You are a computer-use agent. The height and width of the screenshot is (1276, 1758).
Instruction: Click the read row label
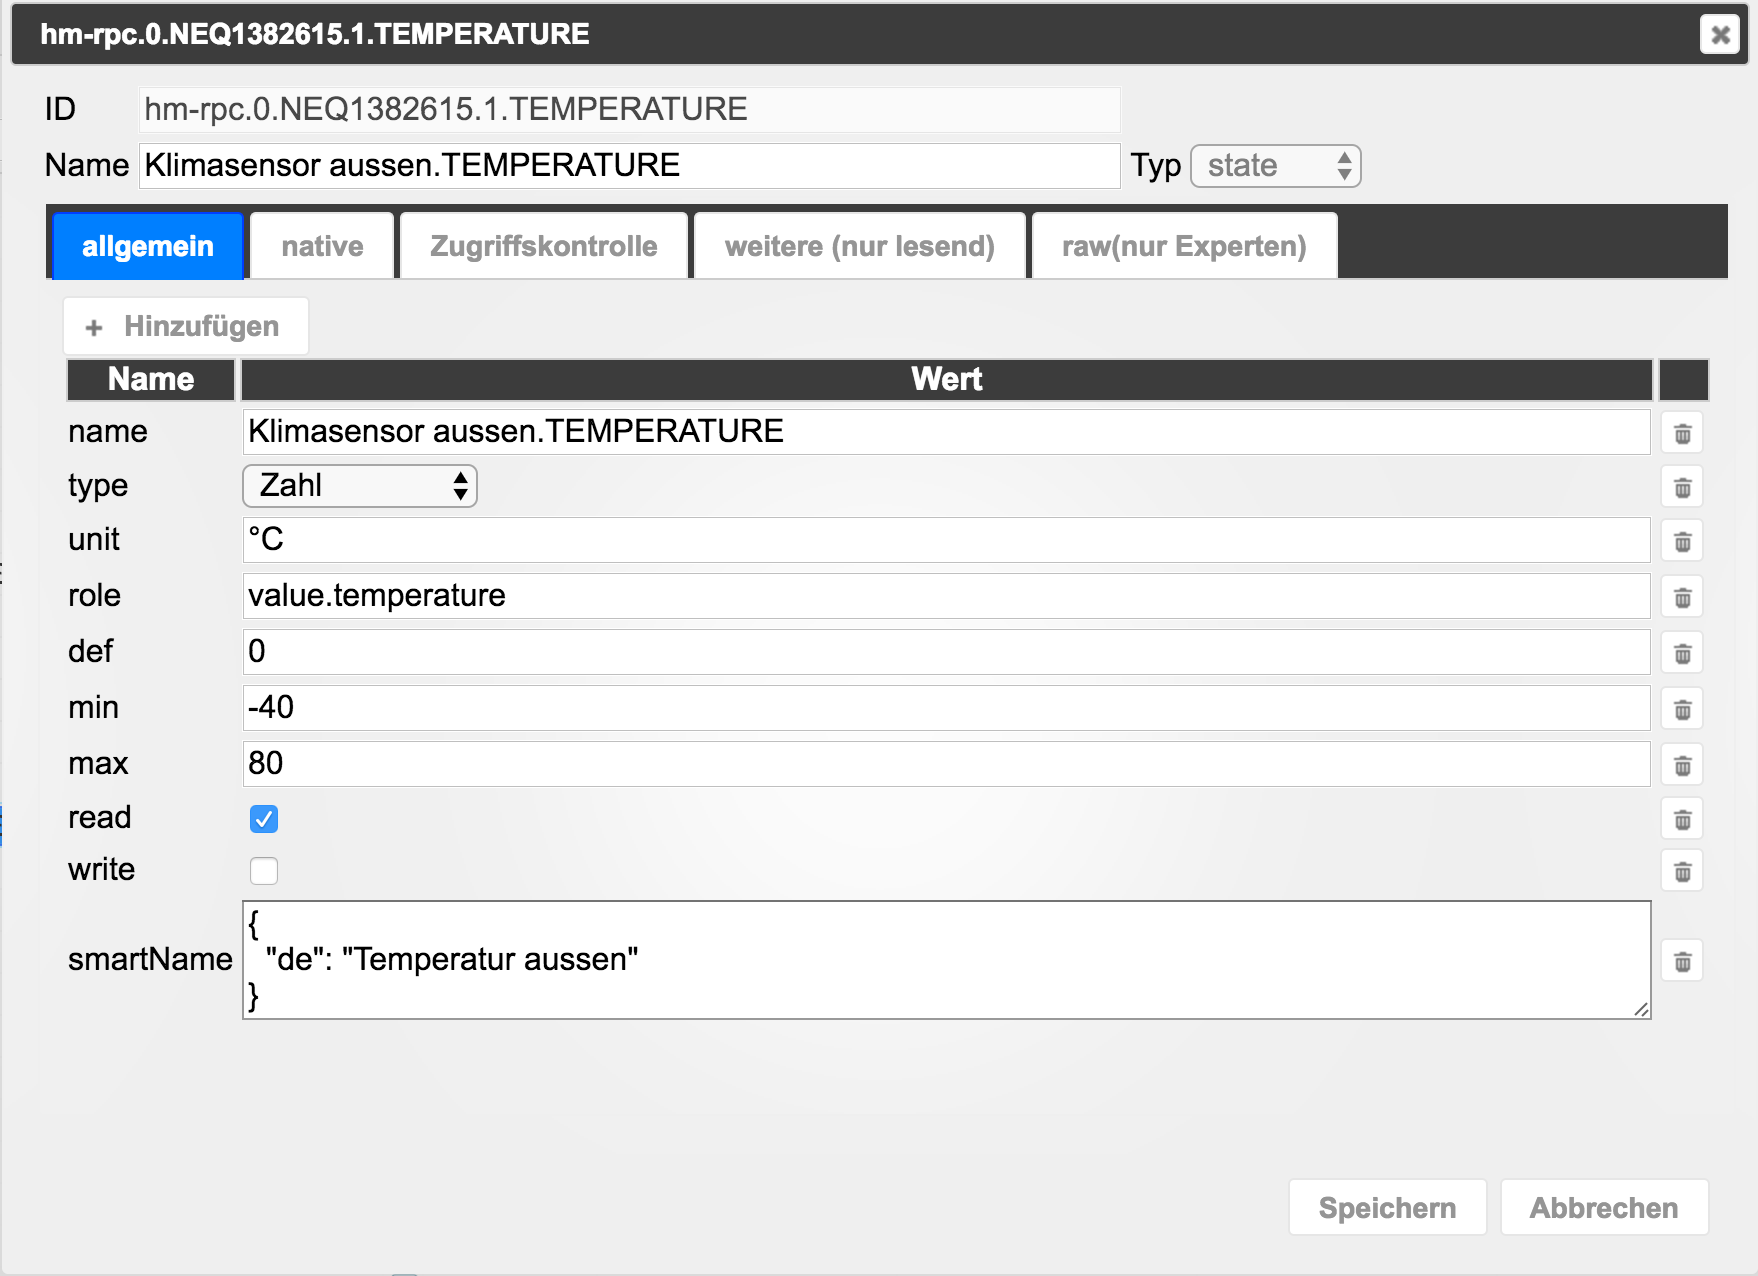[x=99, y=818]
